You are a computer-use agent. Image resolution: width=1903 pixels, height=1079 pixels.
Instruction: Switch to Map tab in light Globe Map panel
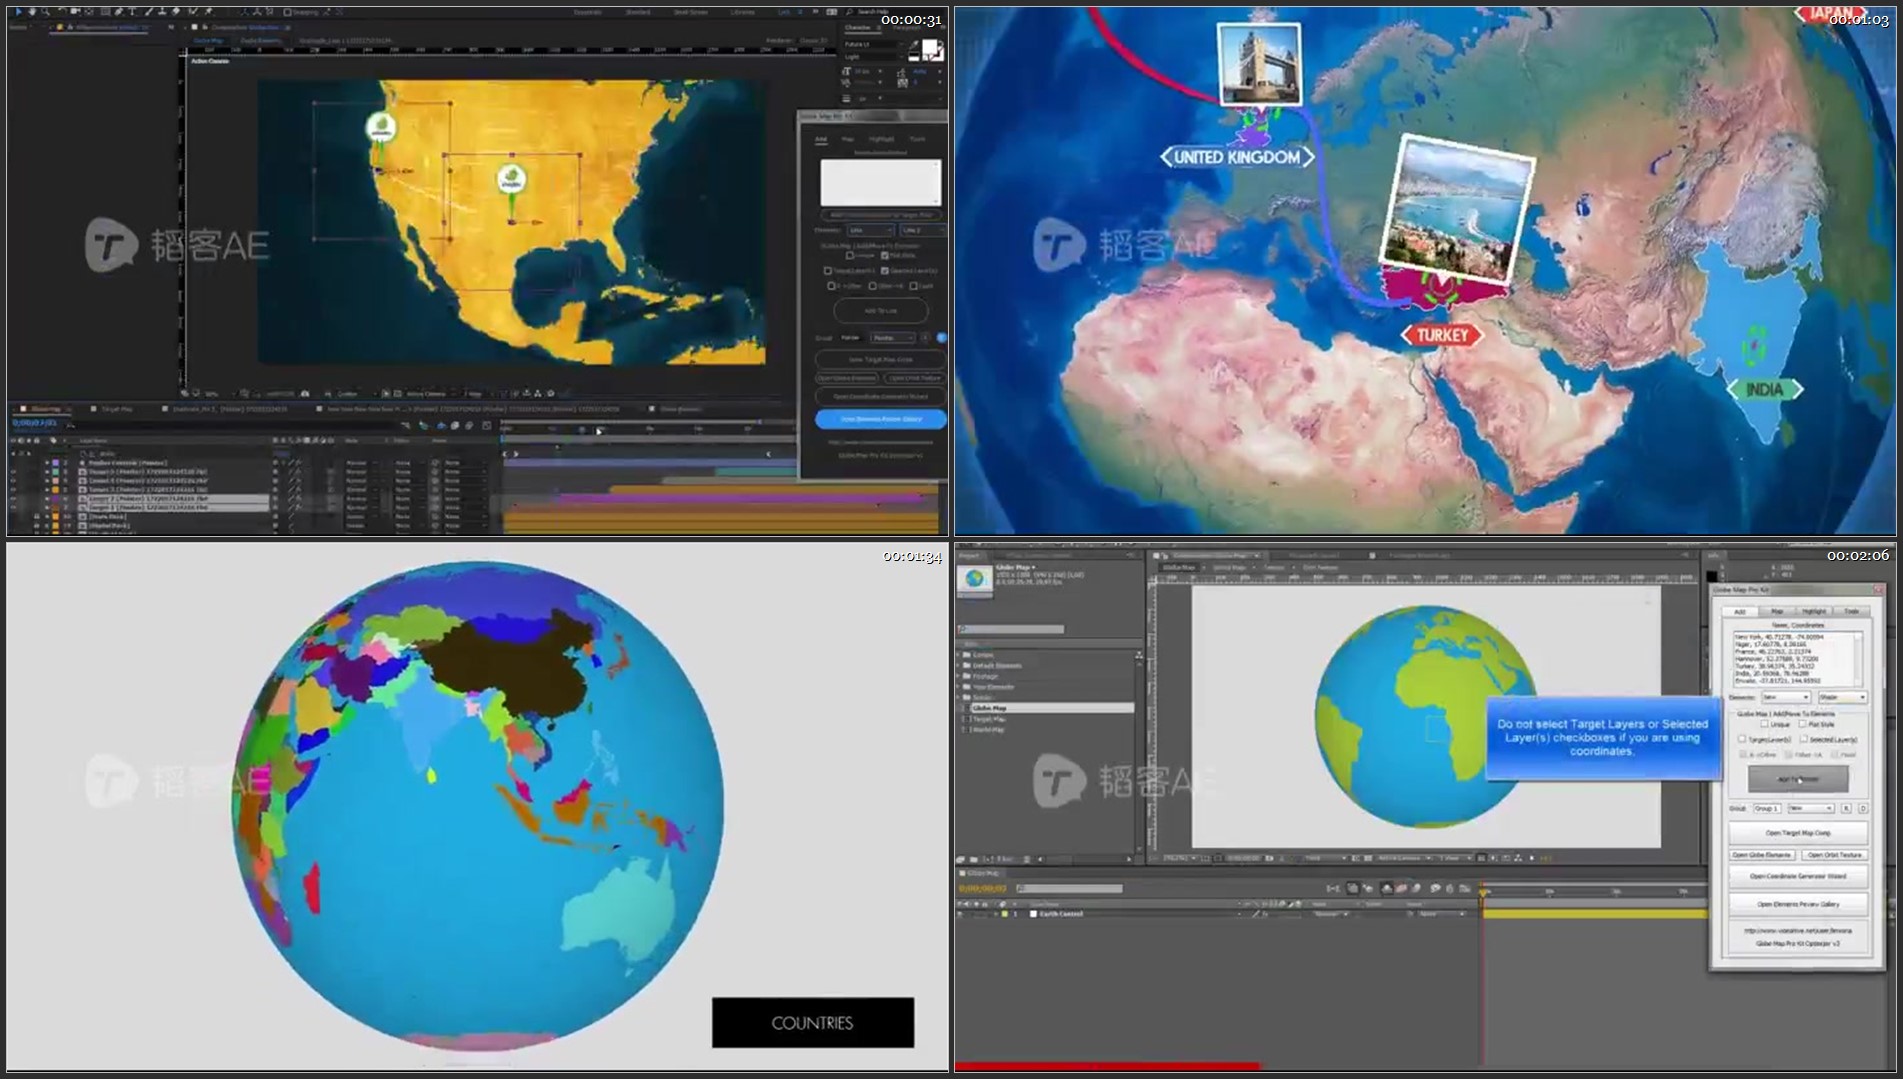pyautogui.click(x=1777, y=611)
